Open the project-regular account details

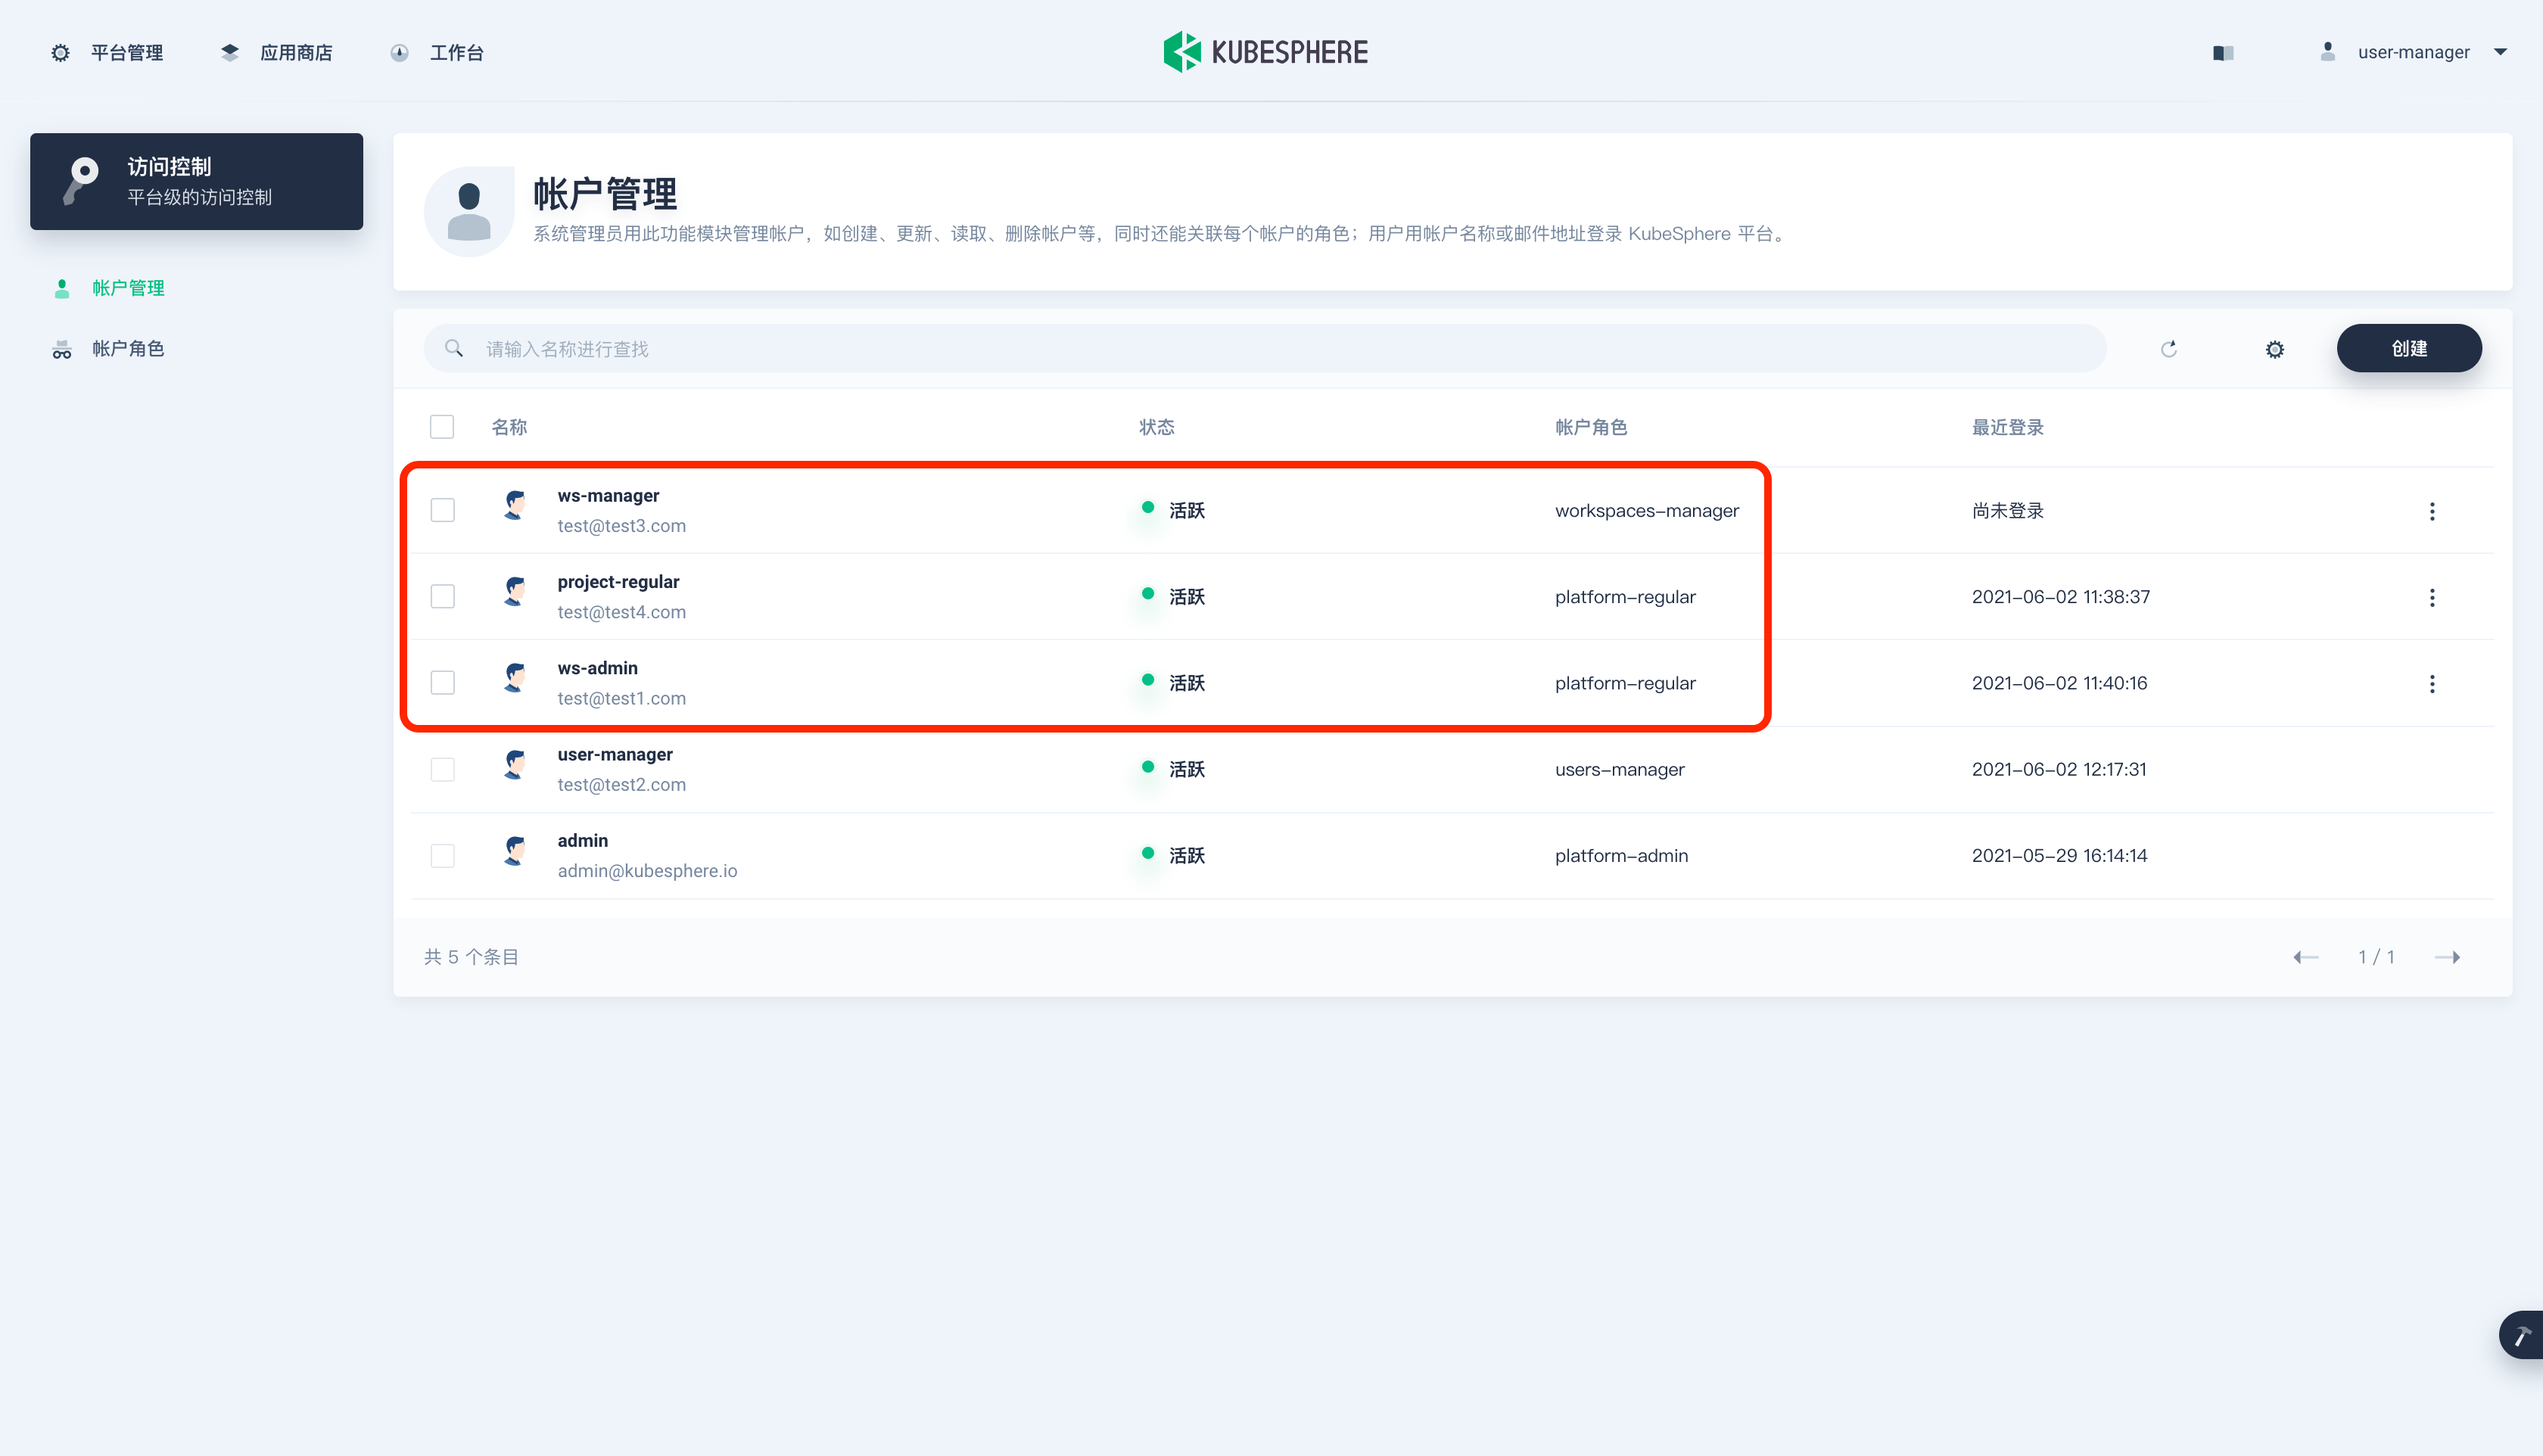tap(618, 582)
